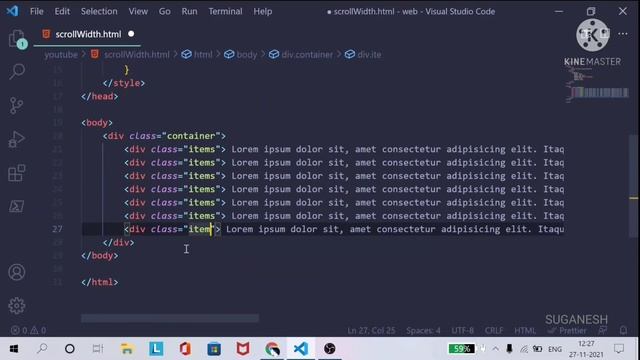Viewport: 640px width, 360px height.
Task: Open File Explorer from the taskbar
Action: 127,349
